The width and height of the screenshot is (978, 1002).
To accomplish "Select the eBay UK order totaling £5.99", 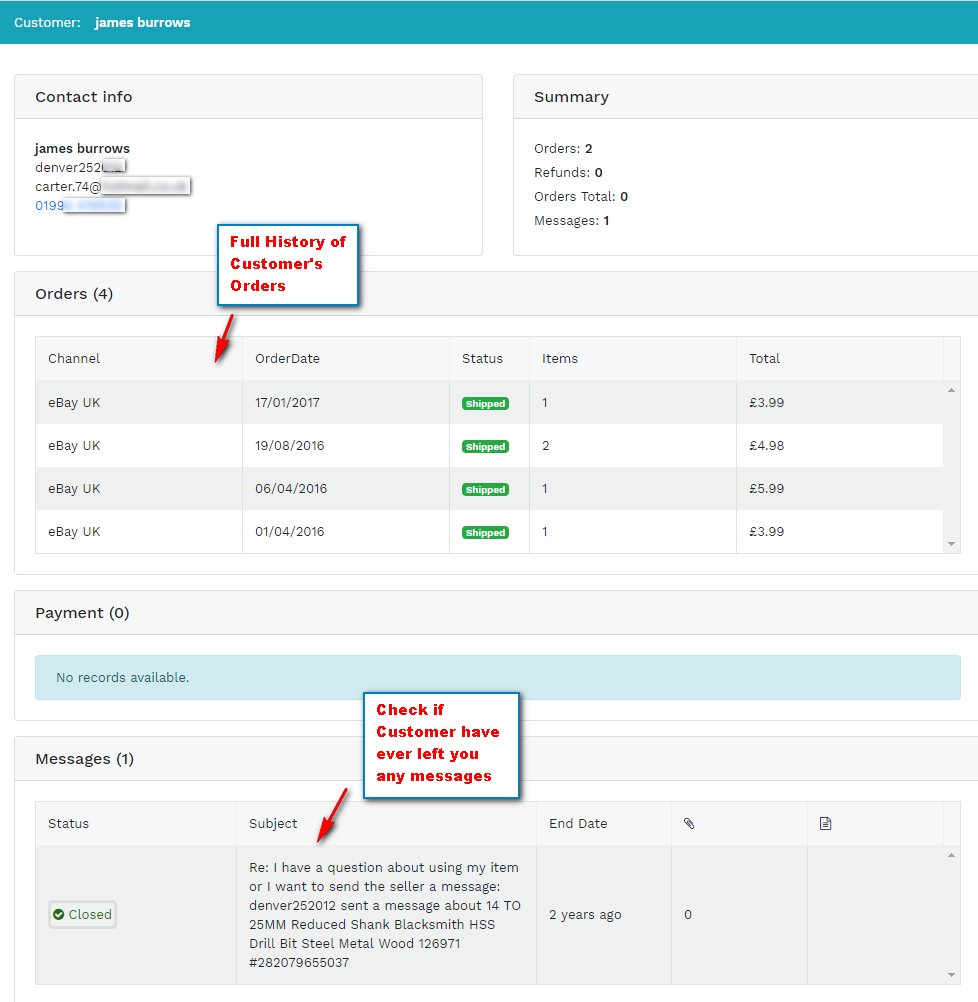I will [x=74, y=489].
